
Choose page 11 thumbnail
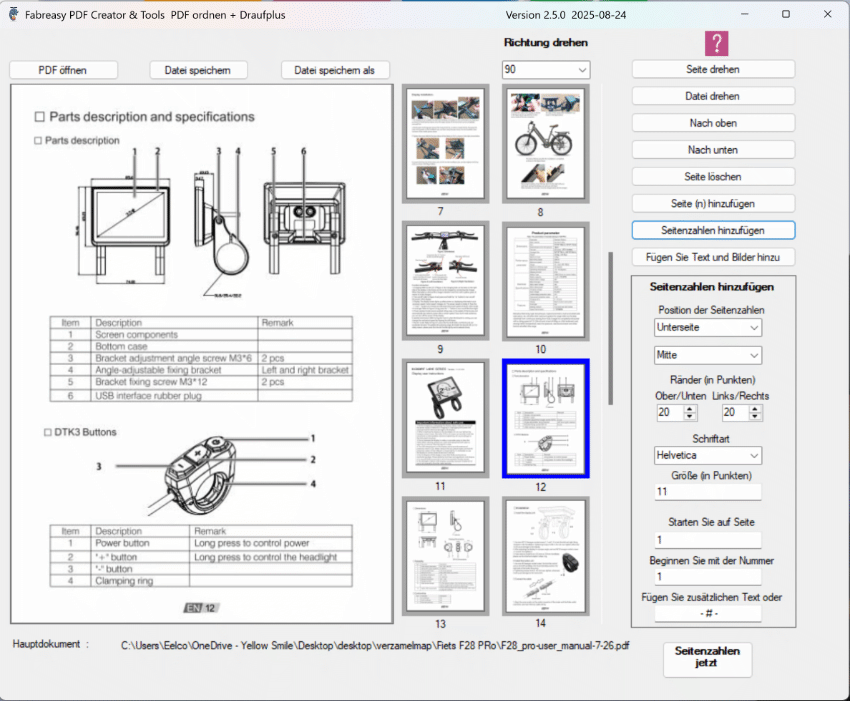click(440, 416)
